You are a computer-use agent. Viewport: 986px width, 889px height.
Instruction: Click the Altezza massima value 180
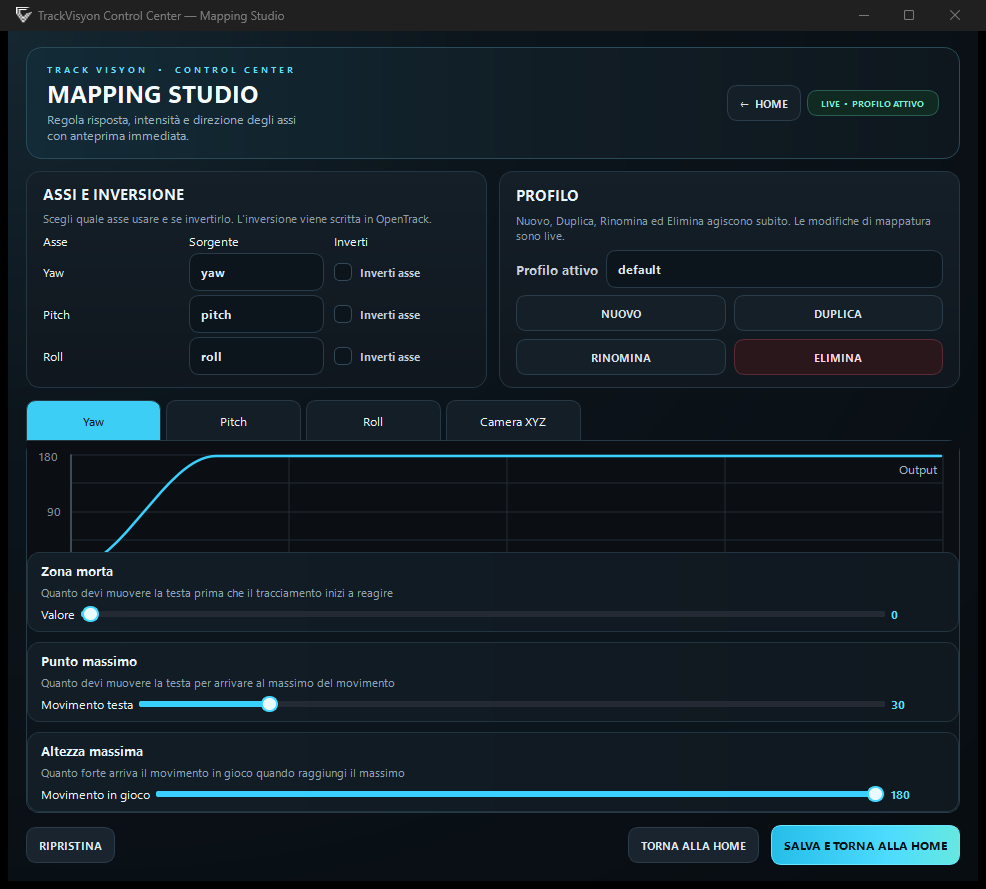900,795
